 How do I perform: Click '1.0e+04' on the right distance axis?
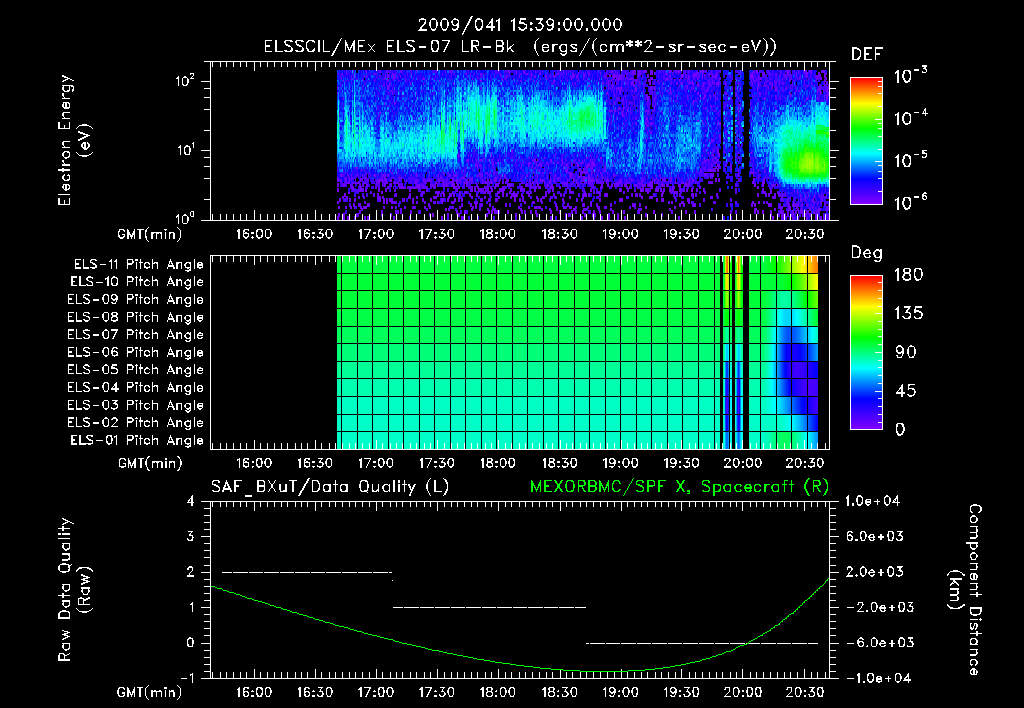pos(872,501)
